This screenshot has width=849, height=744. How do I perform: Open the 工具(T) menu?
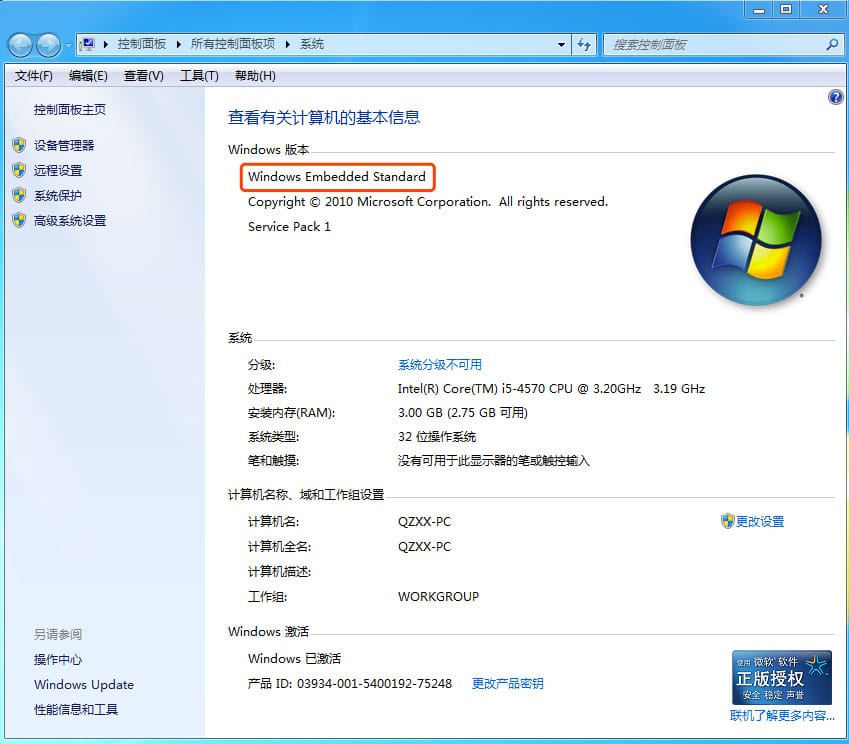[199, 76]
